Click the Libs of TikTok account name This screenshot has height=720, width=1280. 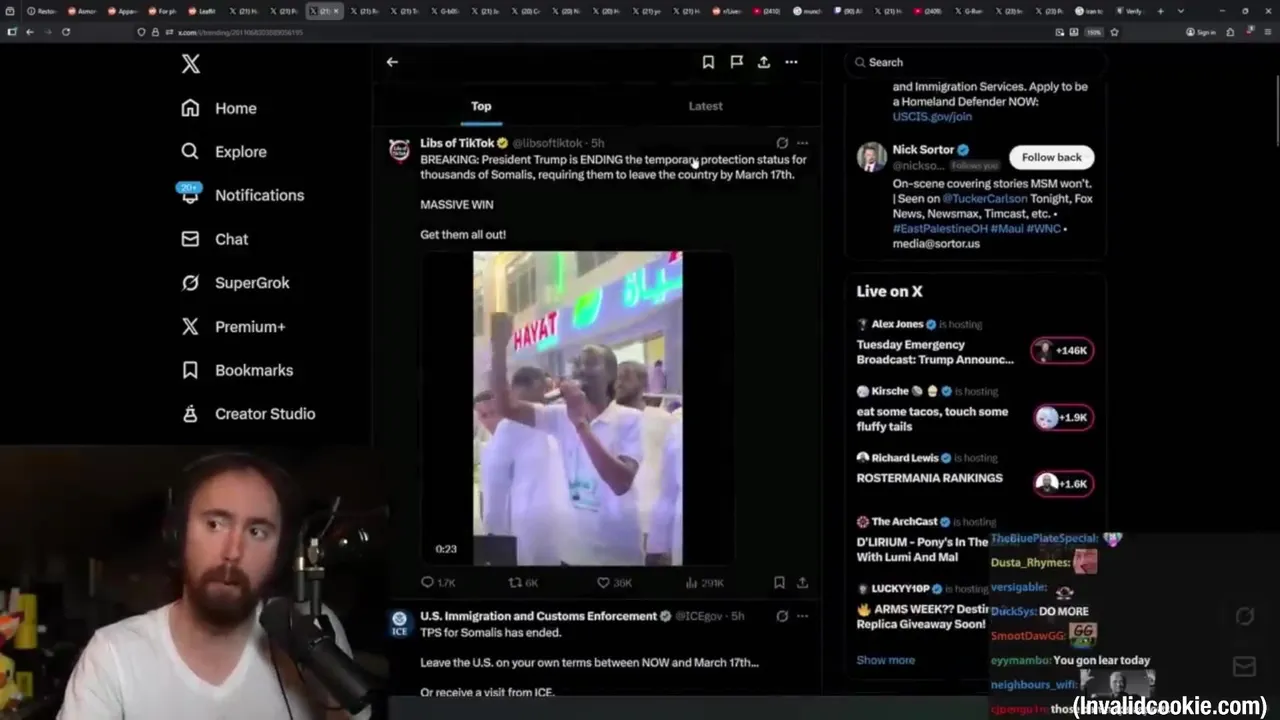point(457,143)
